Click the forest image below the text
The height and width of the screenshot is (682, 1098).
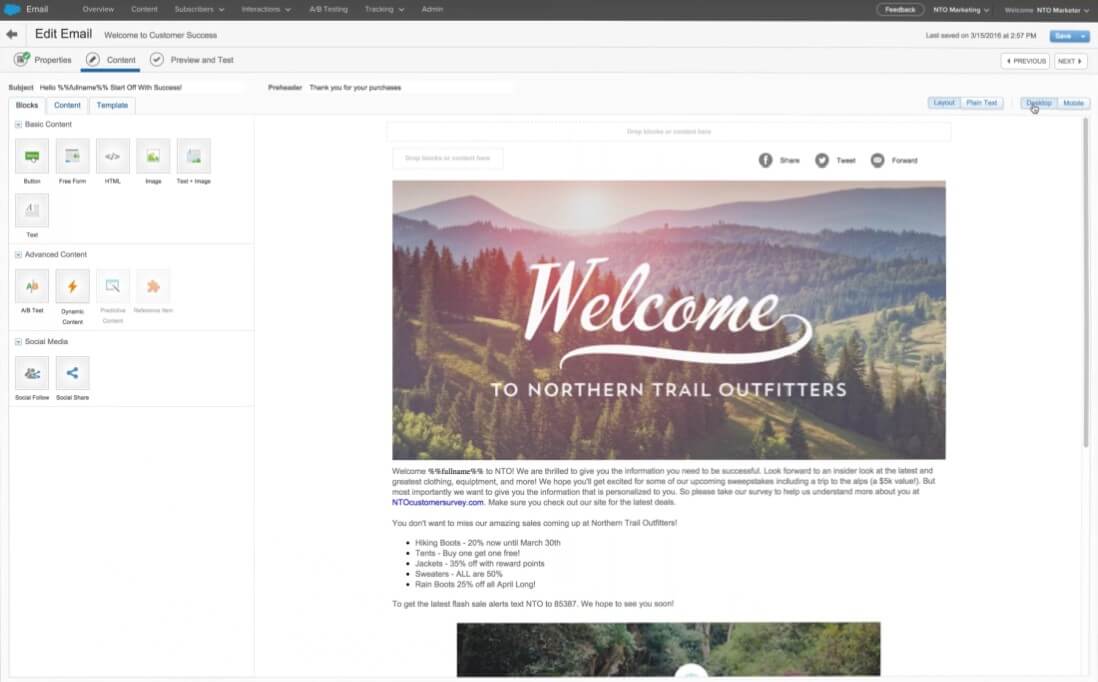pyautogui.click(x=669, y=650)
